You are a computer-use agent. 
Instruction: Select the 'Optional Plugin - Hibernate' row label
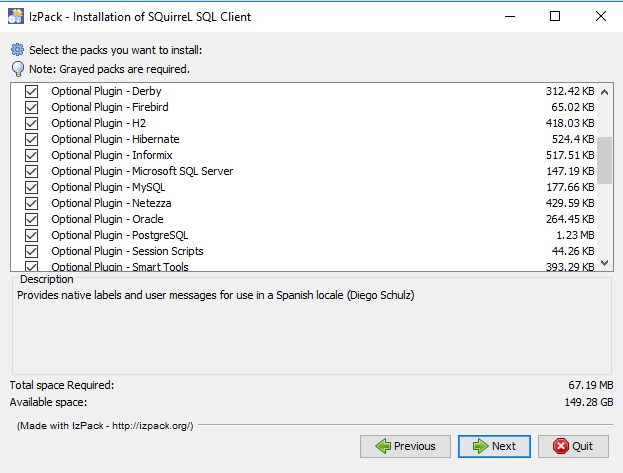coord(115,140)
